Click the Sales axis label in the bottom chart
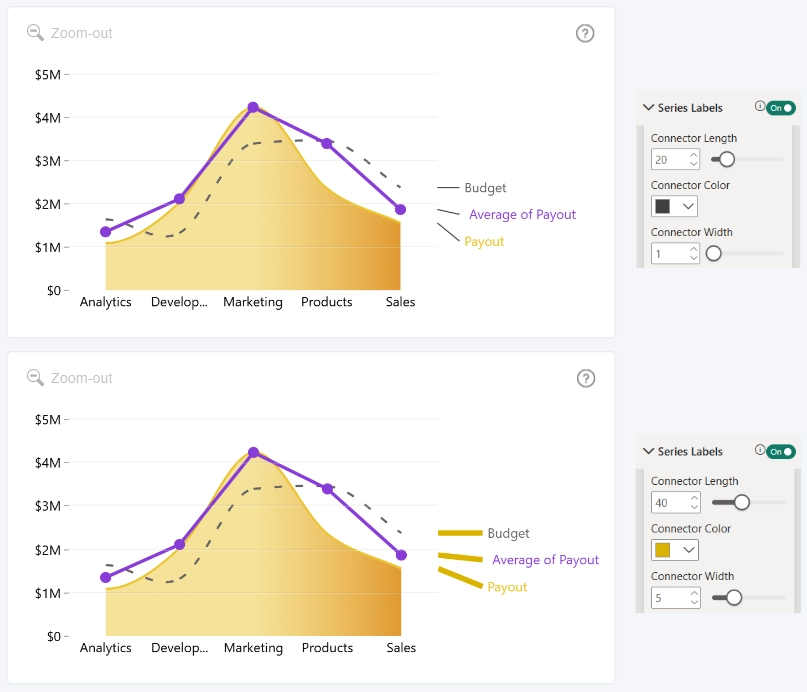The width and height of the screenshot is (807, 692). tap(401, 648)
